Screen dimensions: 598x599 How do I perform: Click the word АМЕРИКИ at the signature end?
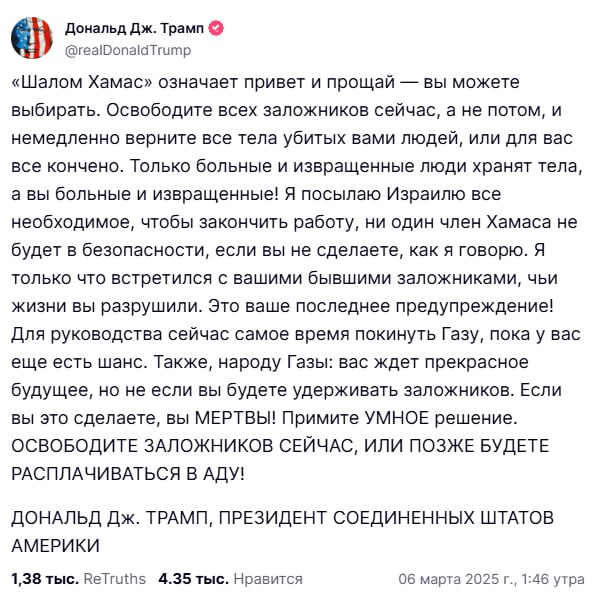[x=55, y=546]
